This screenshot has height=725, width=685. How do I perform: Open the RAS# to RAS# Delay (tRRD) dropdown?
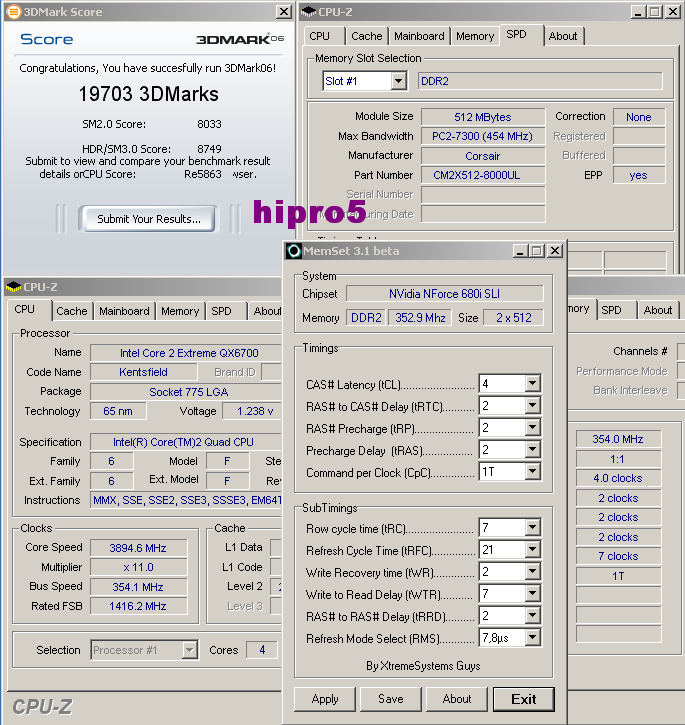[x=532, y=615]
